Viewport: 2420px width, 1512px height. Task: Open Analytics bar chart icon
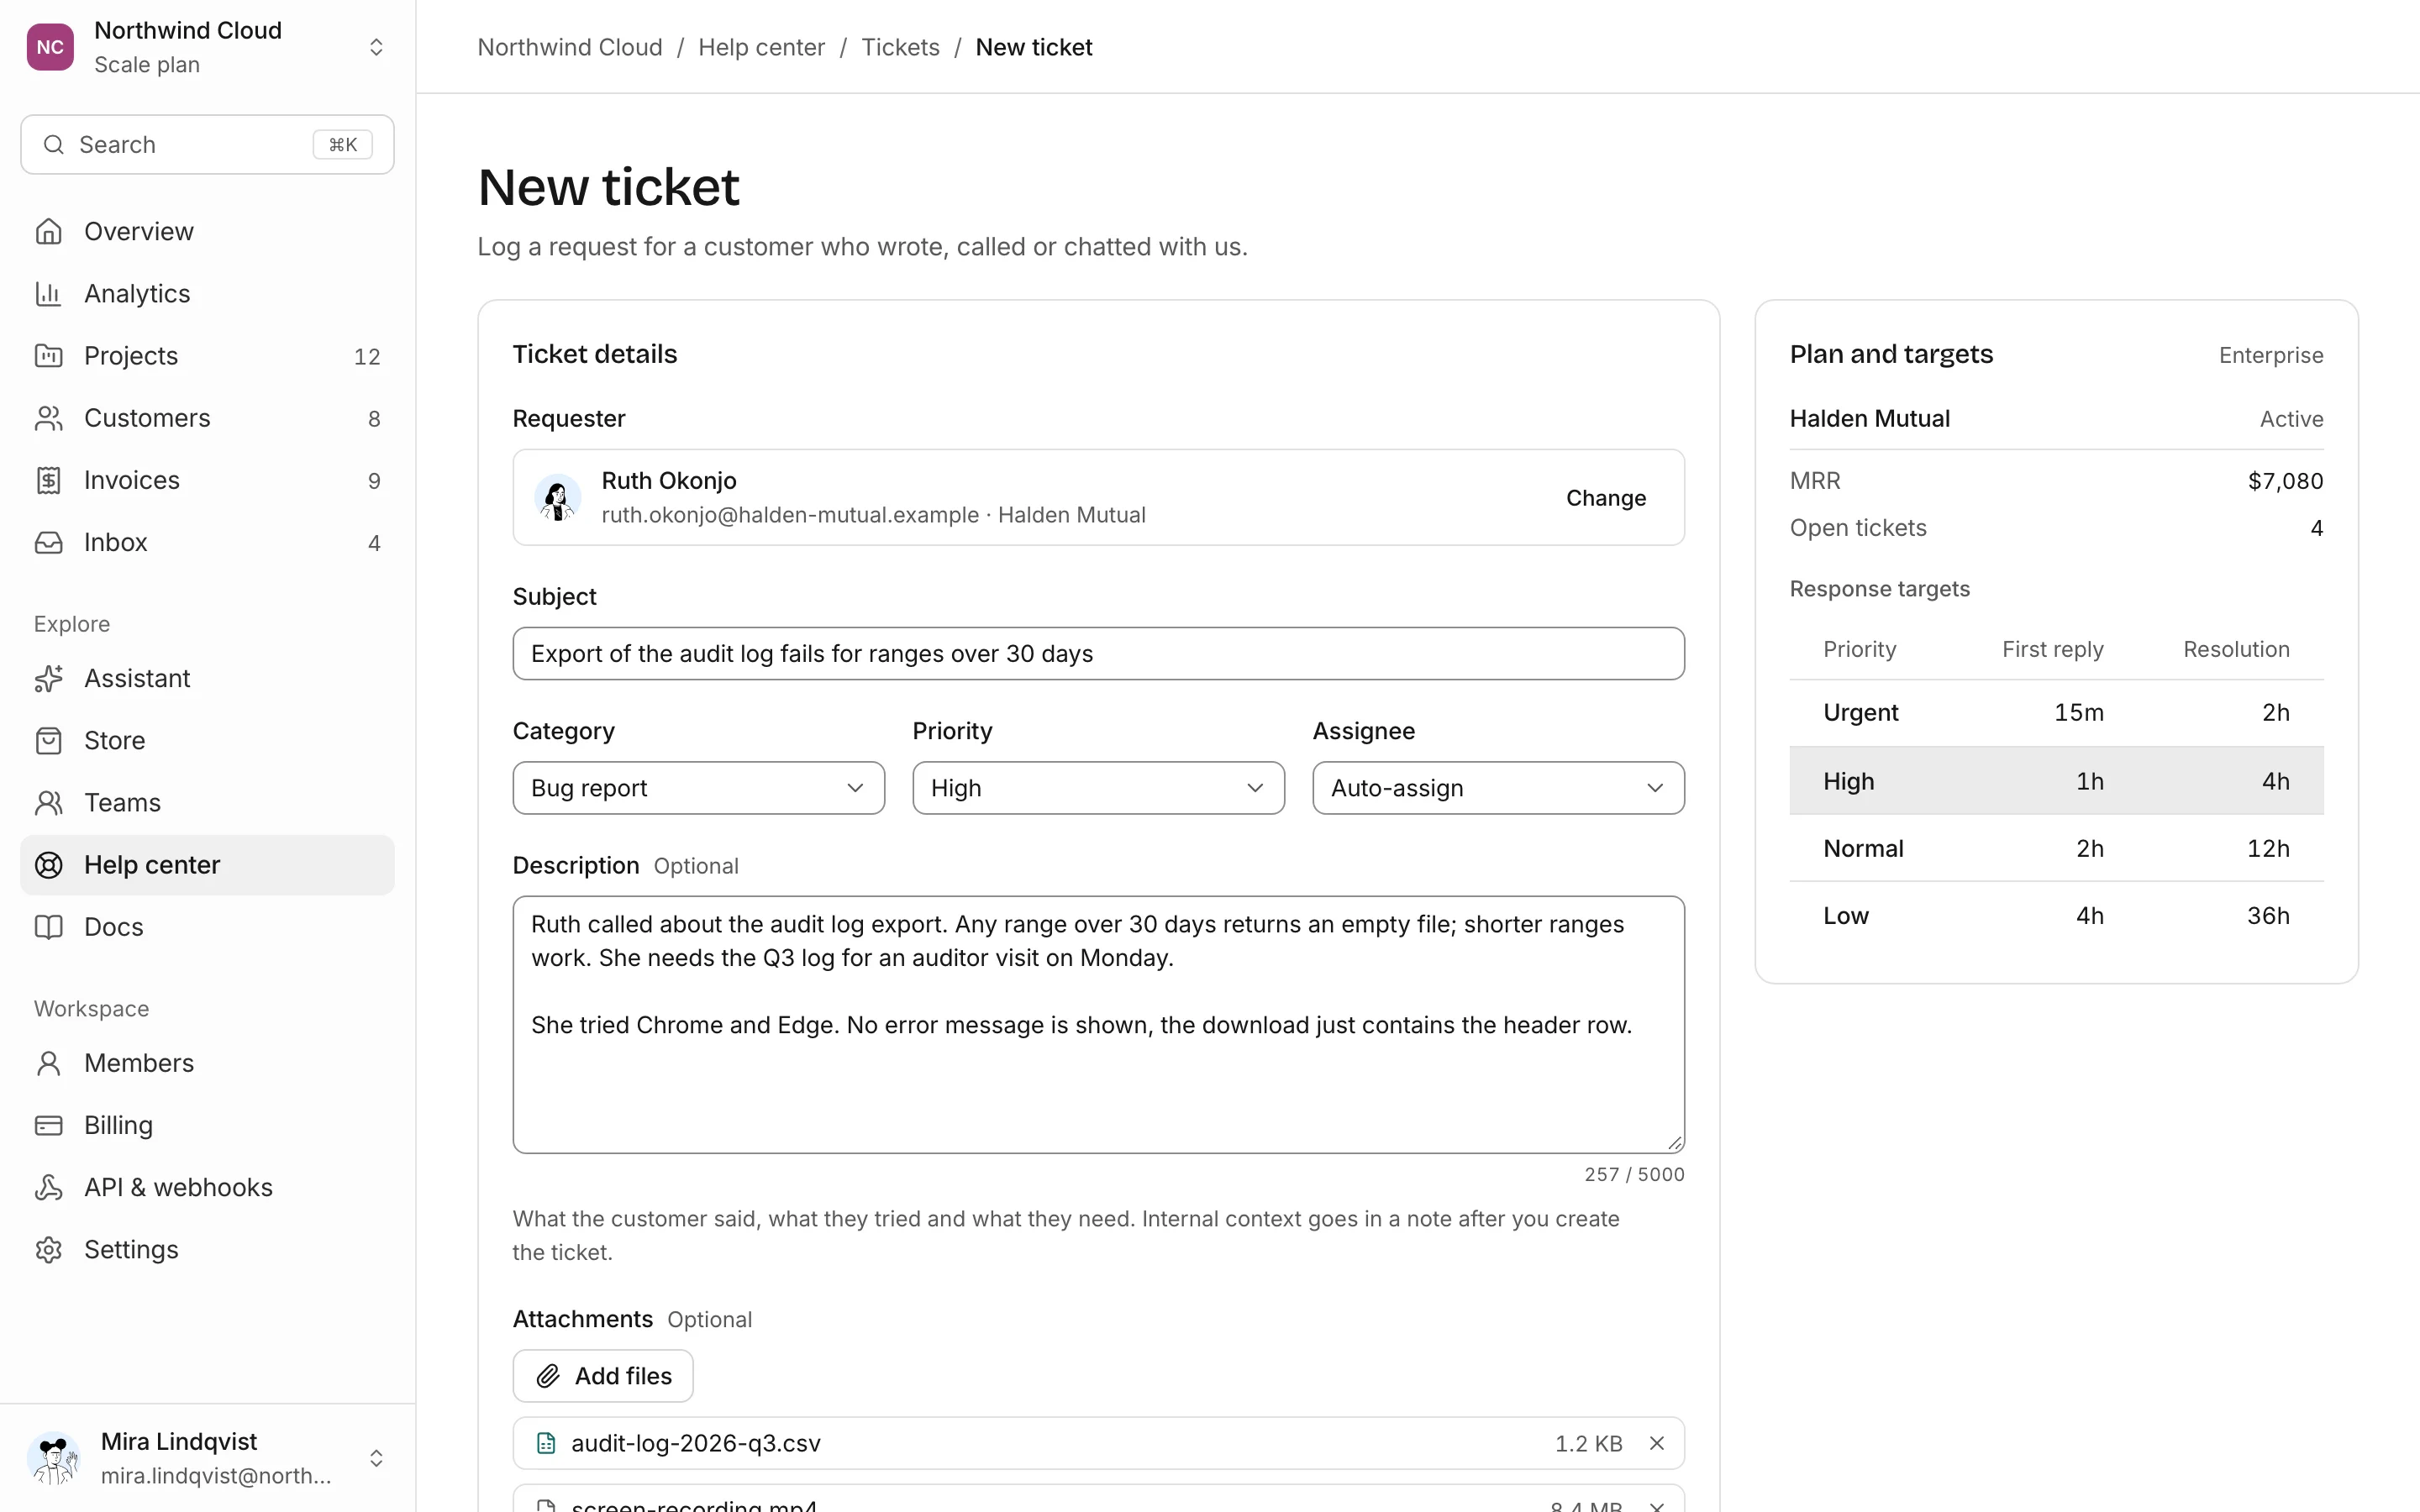point(48,293)
